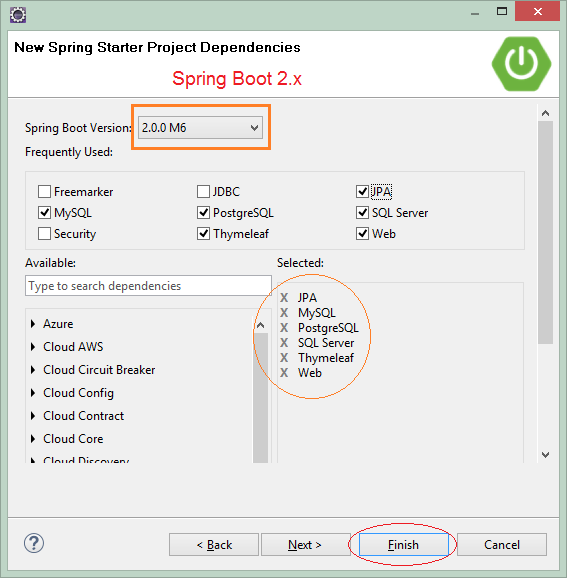Check the JDBC dependency
The height and width of the screenshot is (578, 567).
(203, 192)
